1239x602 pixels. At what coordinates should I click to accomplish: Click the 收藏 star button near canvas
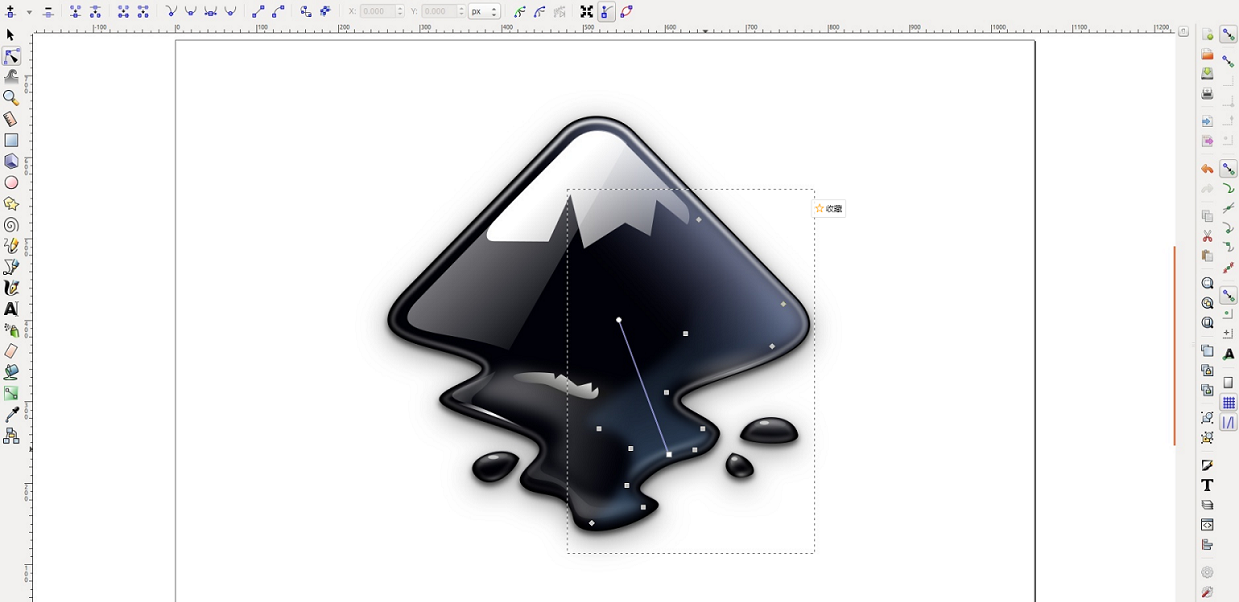point(829,209)
